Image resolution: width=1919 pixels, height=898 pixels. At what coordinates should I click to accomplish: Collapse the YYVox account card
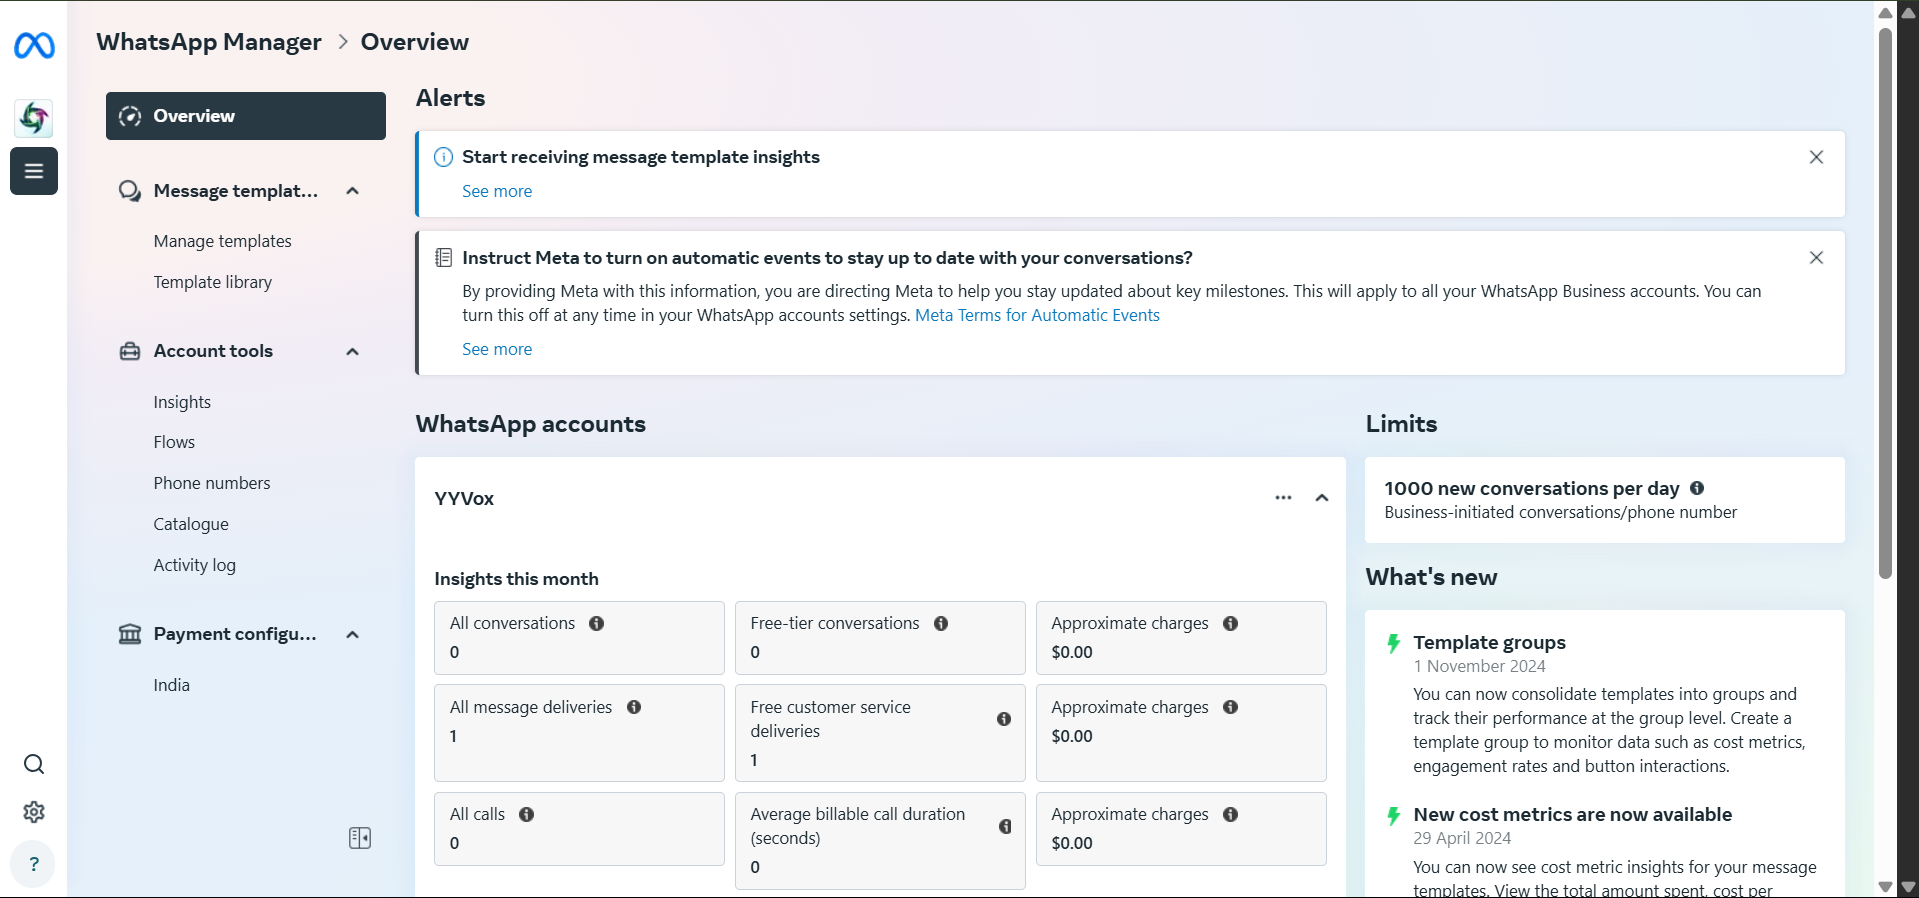coord(1322,498)
